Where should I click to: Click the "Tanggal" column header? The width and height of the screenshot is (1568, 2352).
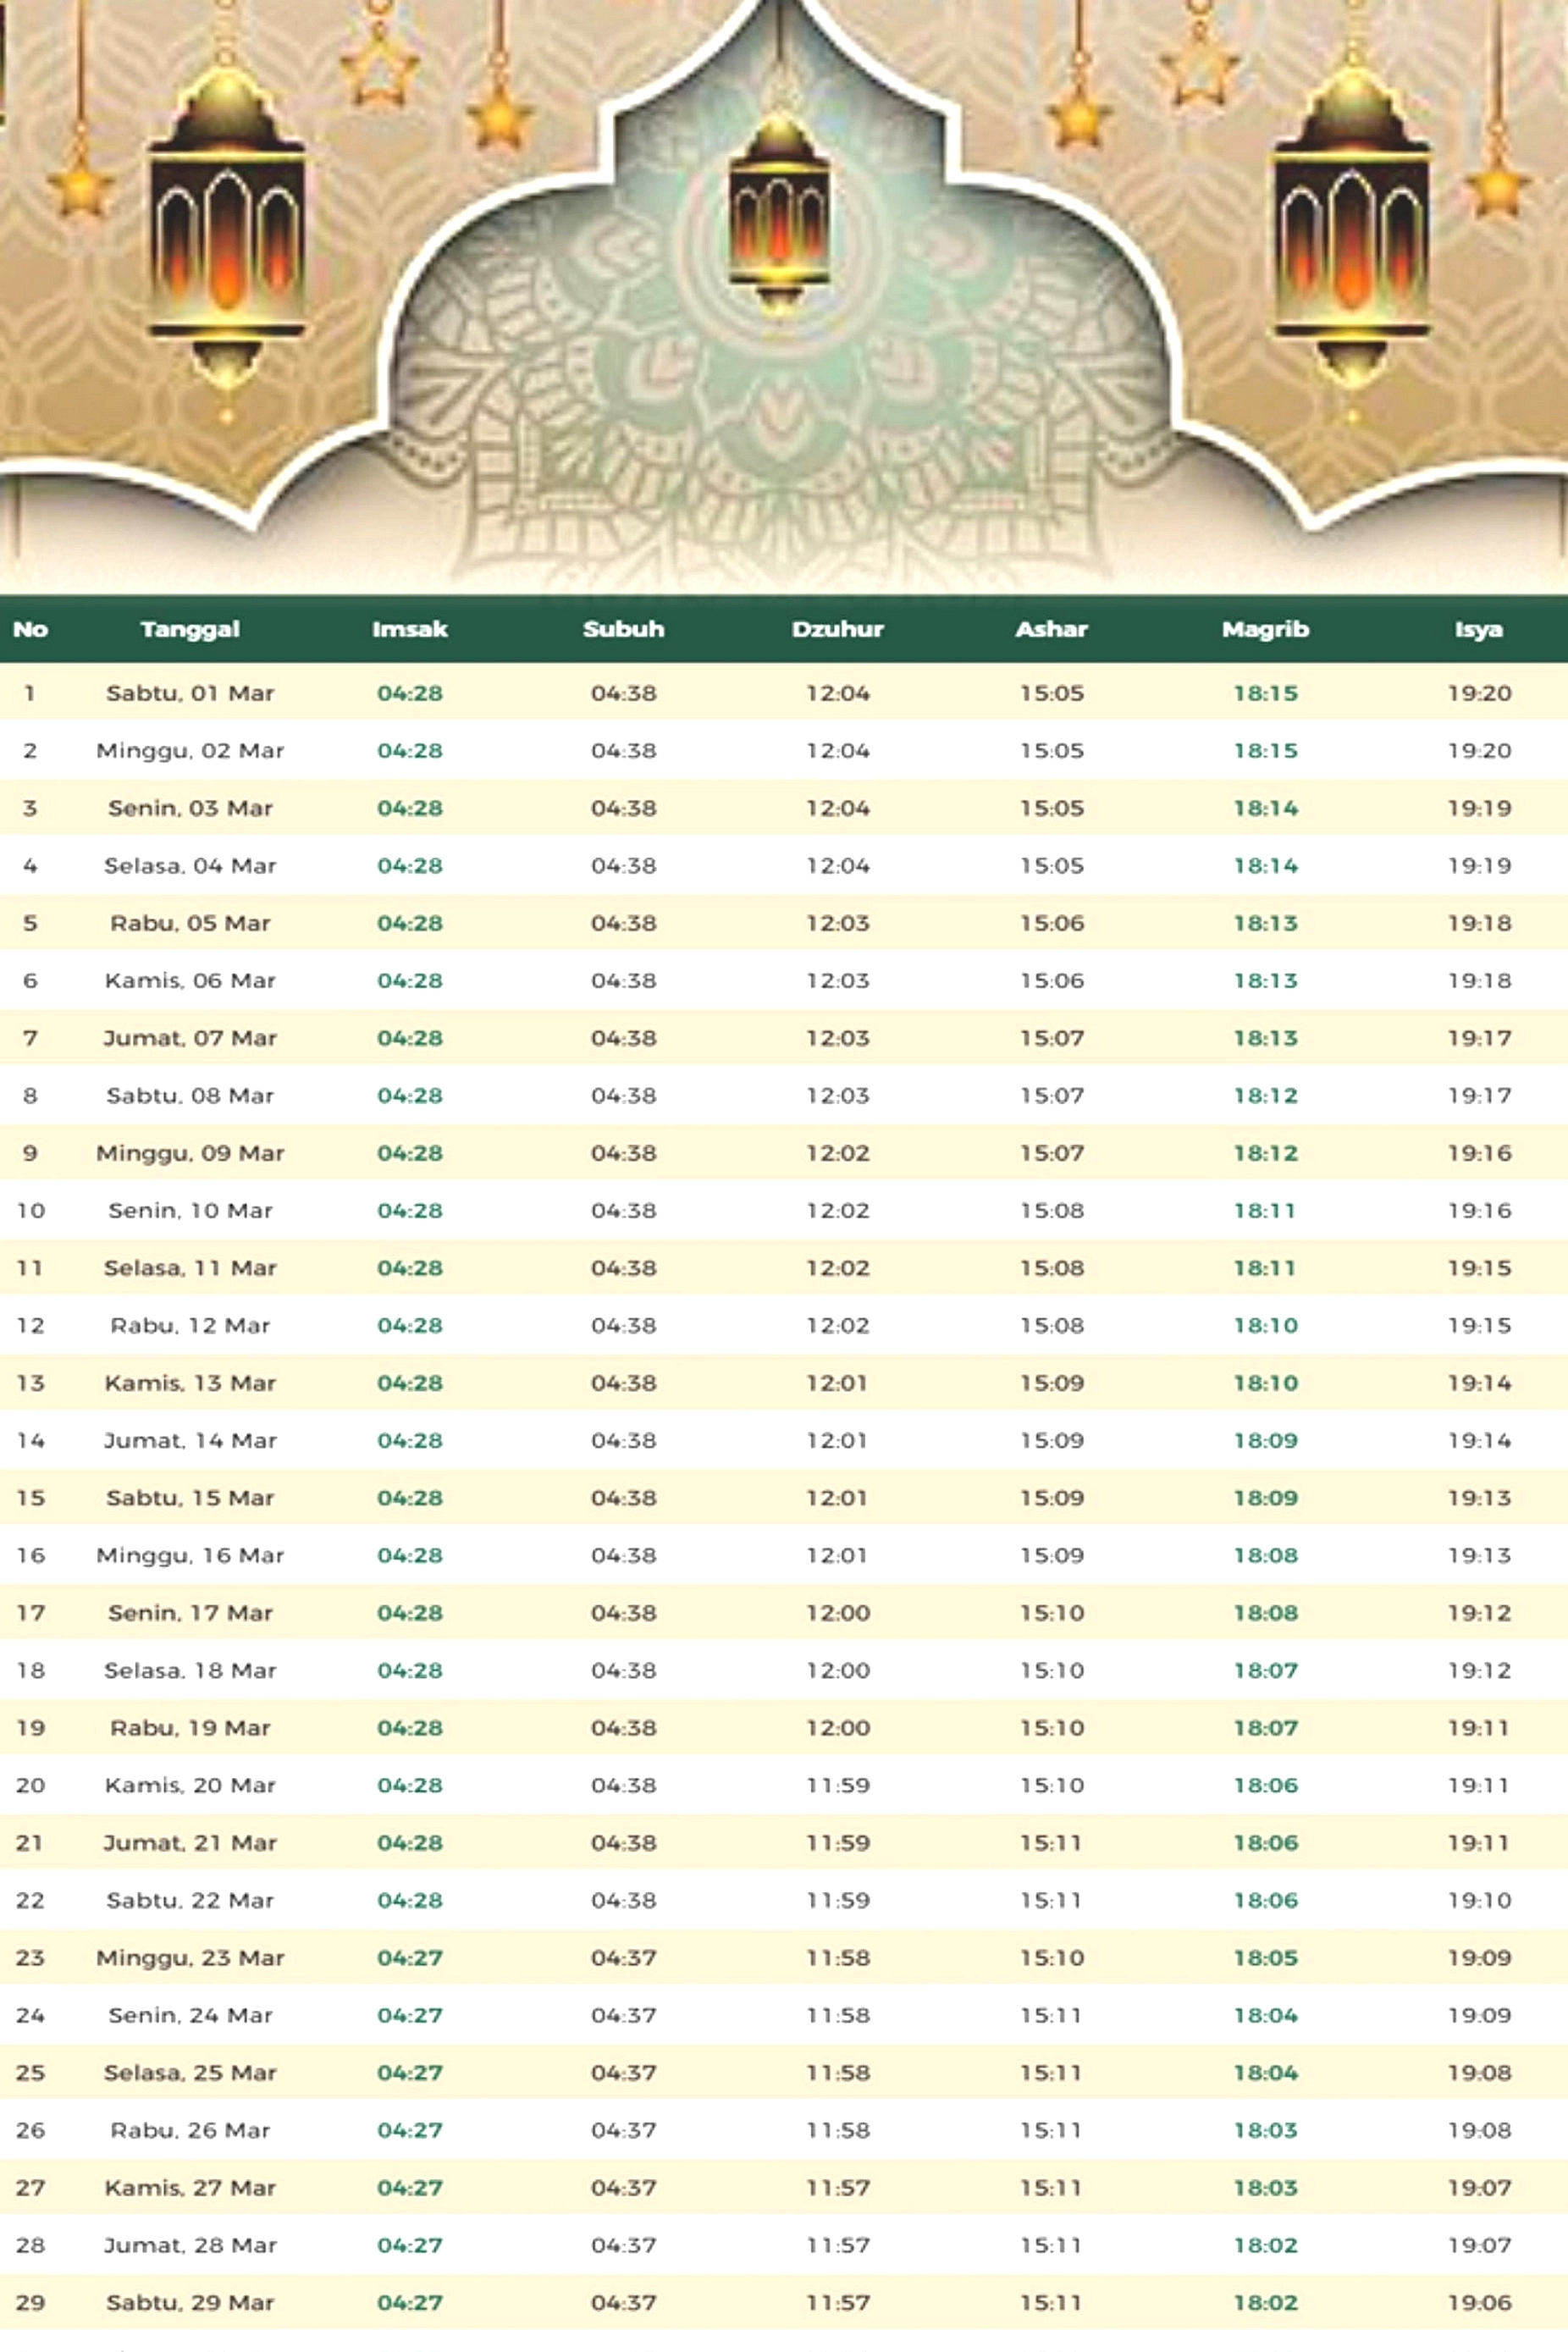(190, 629)
